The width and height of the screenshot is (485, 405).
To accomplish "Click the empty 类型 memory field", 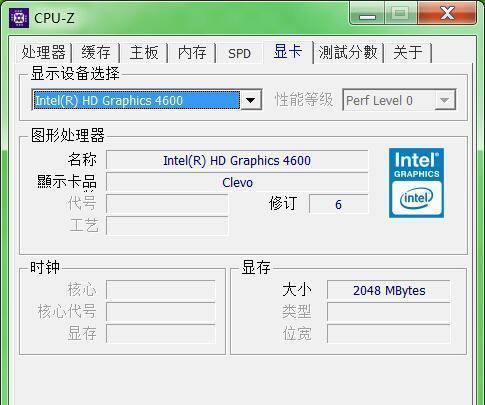I will (x=389, y=312).
